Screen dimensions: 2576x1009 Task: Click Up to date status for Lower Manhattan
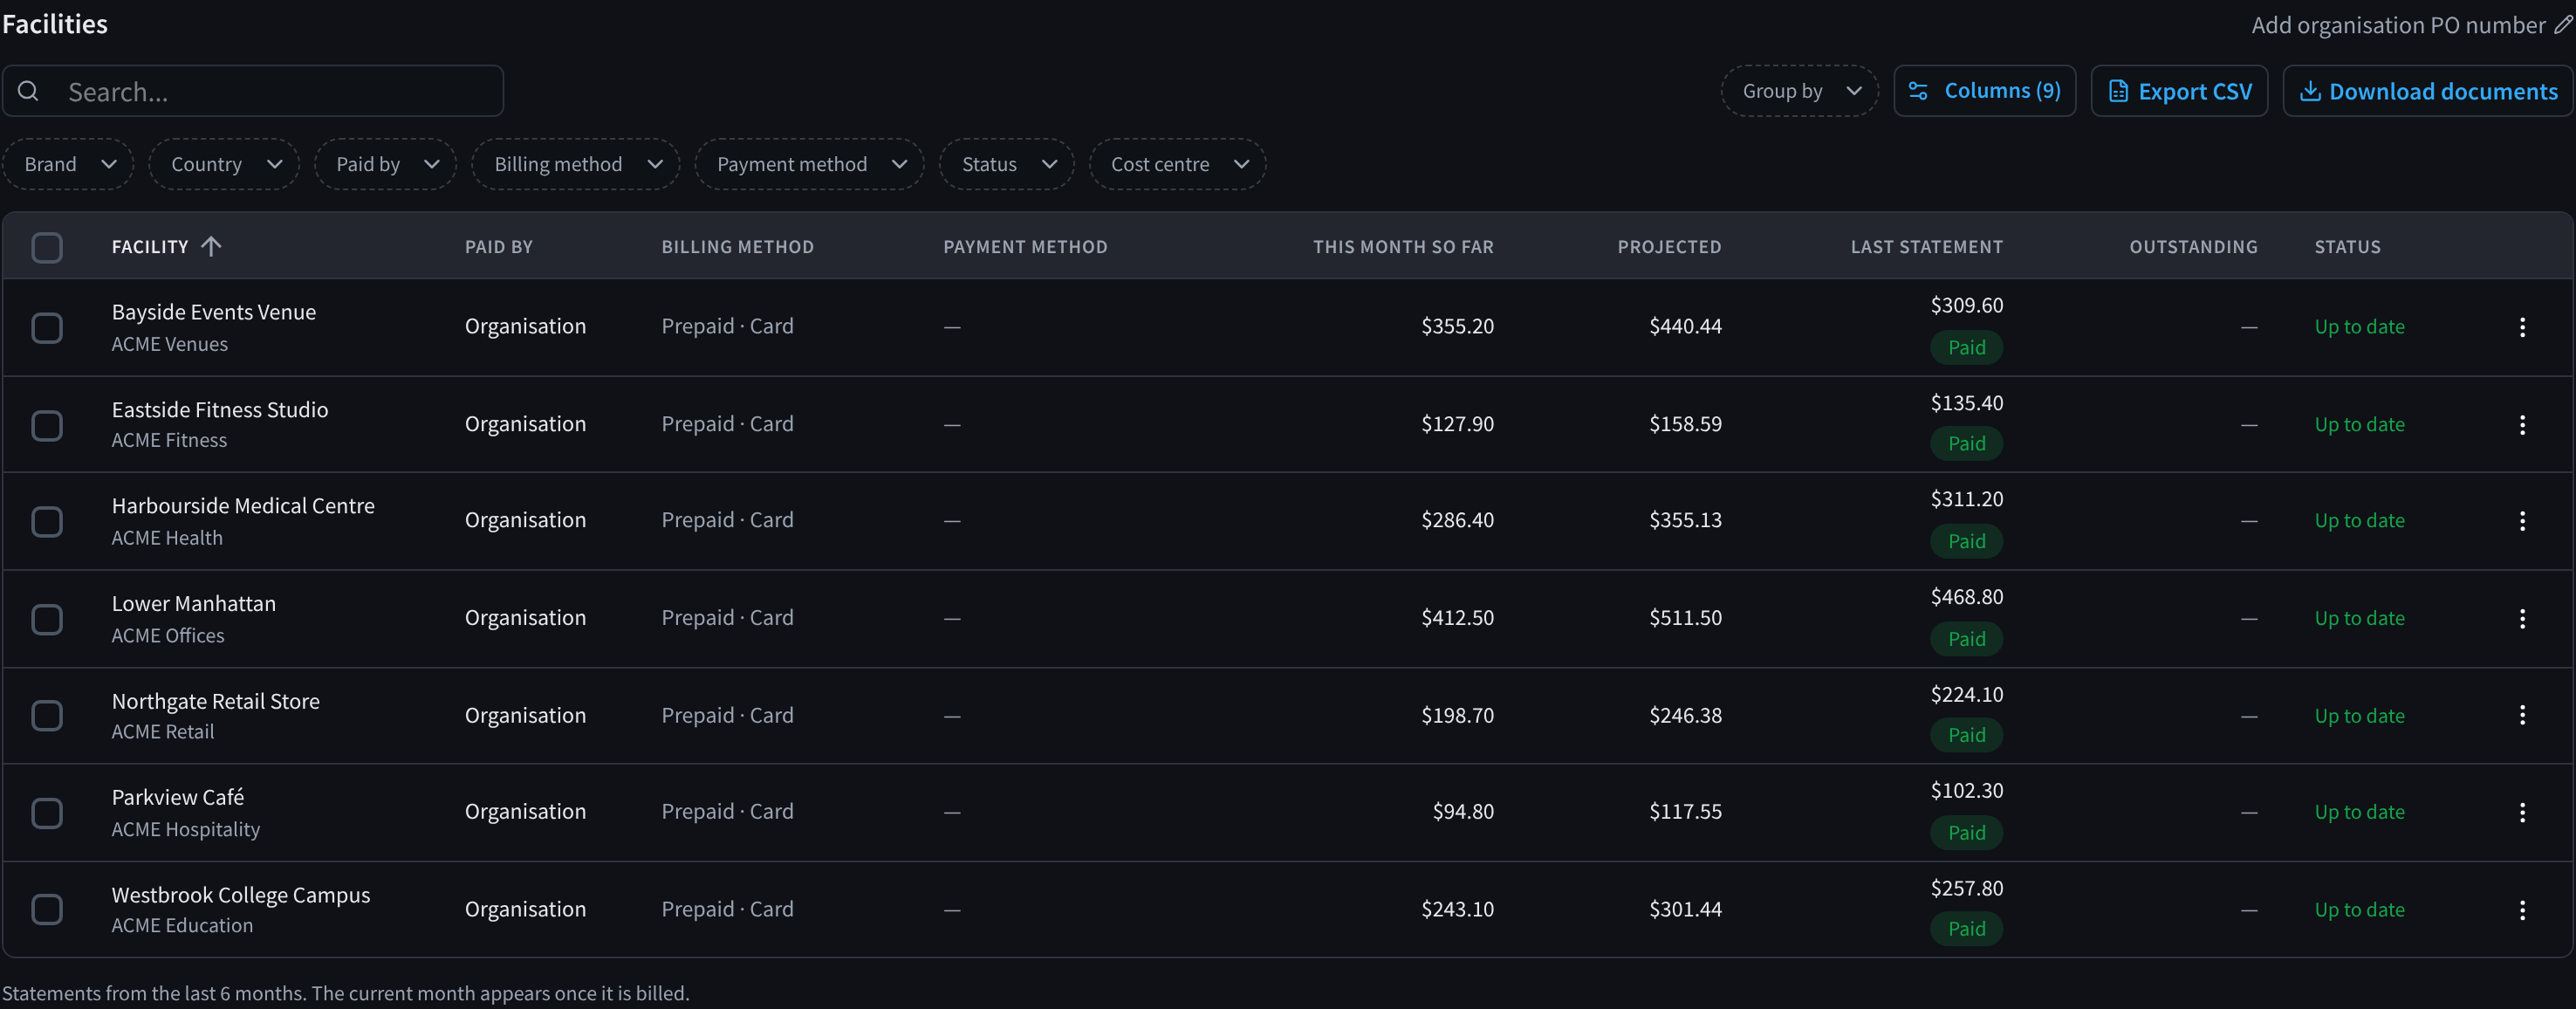[x=2359, y=619]
